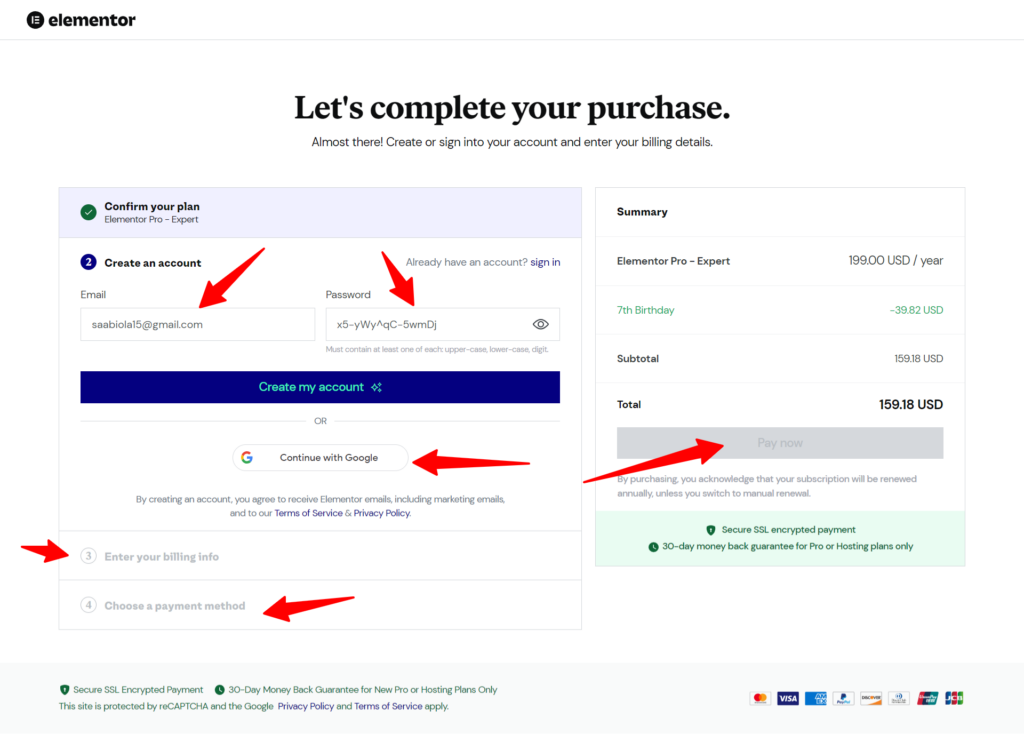Select the American Express payment icon
The width and height of the screenshot is (1024, 734).
click(815, 698)
